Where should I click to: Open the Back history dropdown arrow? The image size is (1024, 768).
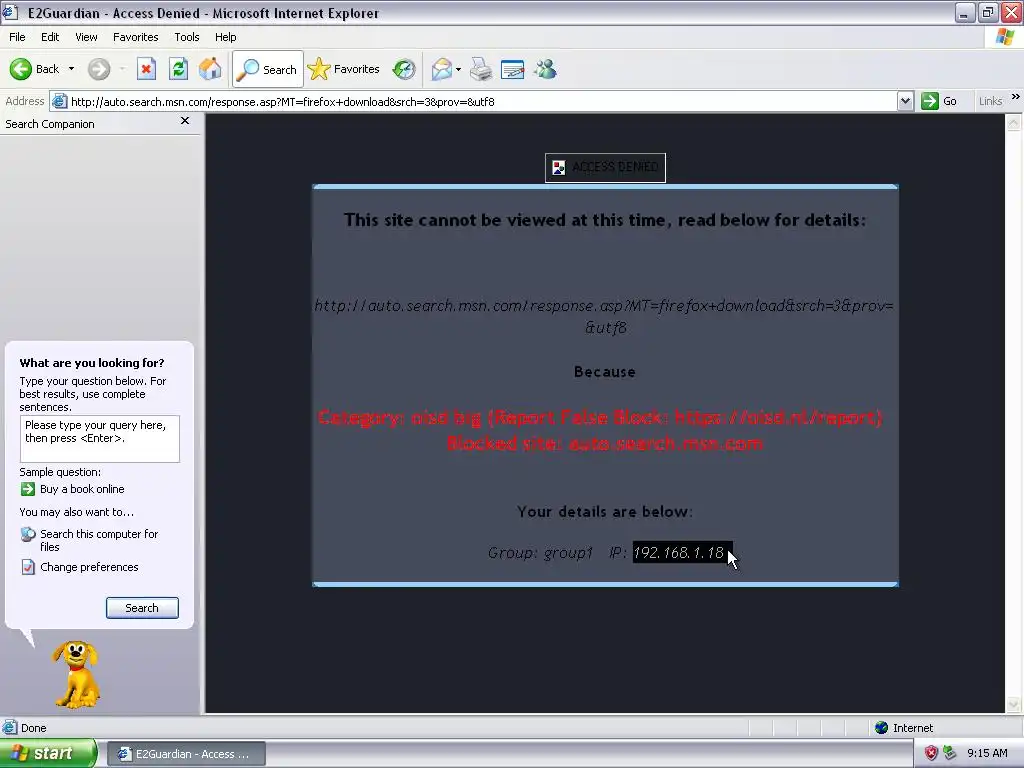coord(71,69)
